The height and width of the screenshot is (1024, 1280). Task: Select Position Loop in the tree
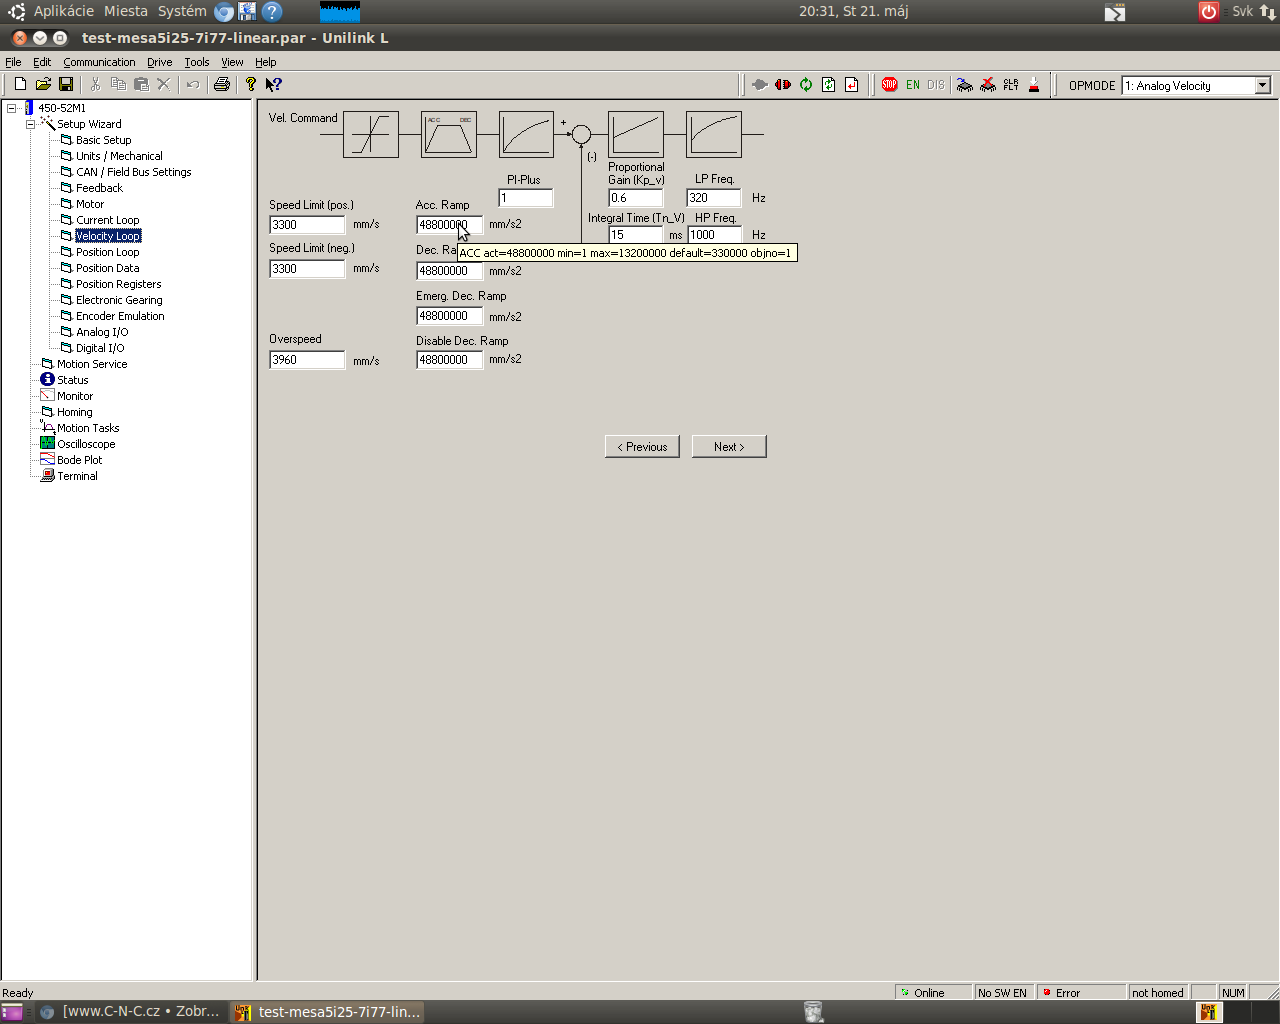coord(107,252)
